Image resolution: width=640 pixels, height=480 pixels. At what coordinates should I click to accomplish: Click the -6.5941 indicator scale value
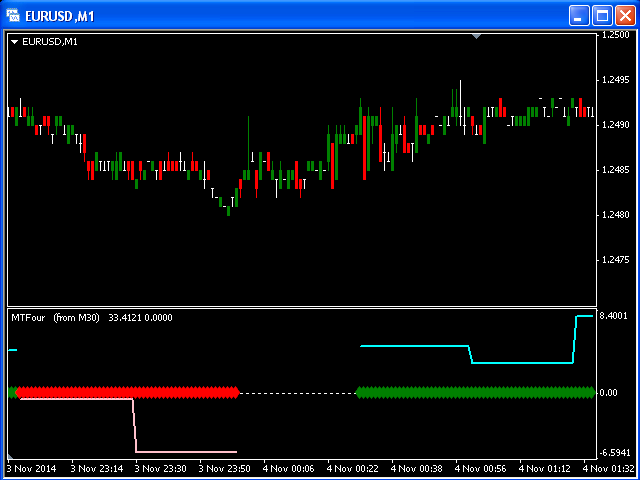pyautogui.click(x=614, y=453)
